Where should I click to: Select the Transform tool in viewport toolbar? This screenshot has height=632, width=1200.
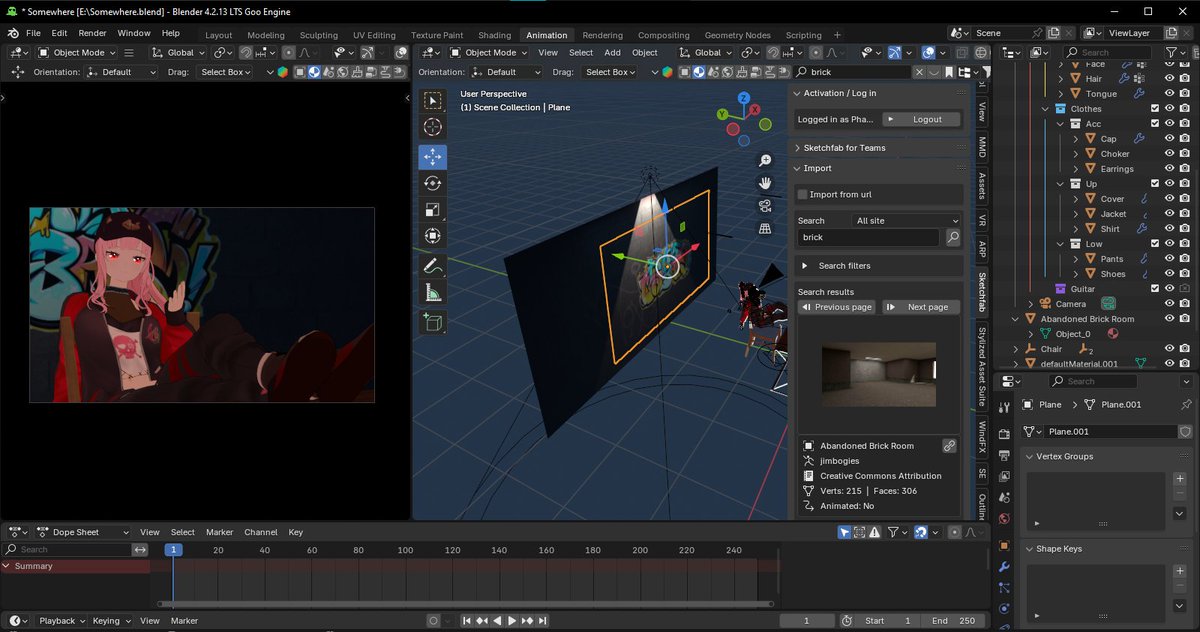click(433, 236)
